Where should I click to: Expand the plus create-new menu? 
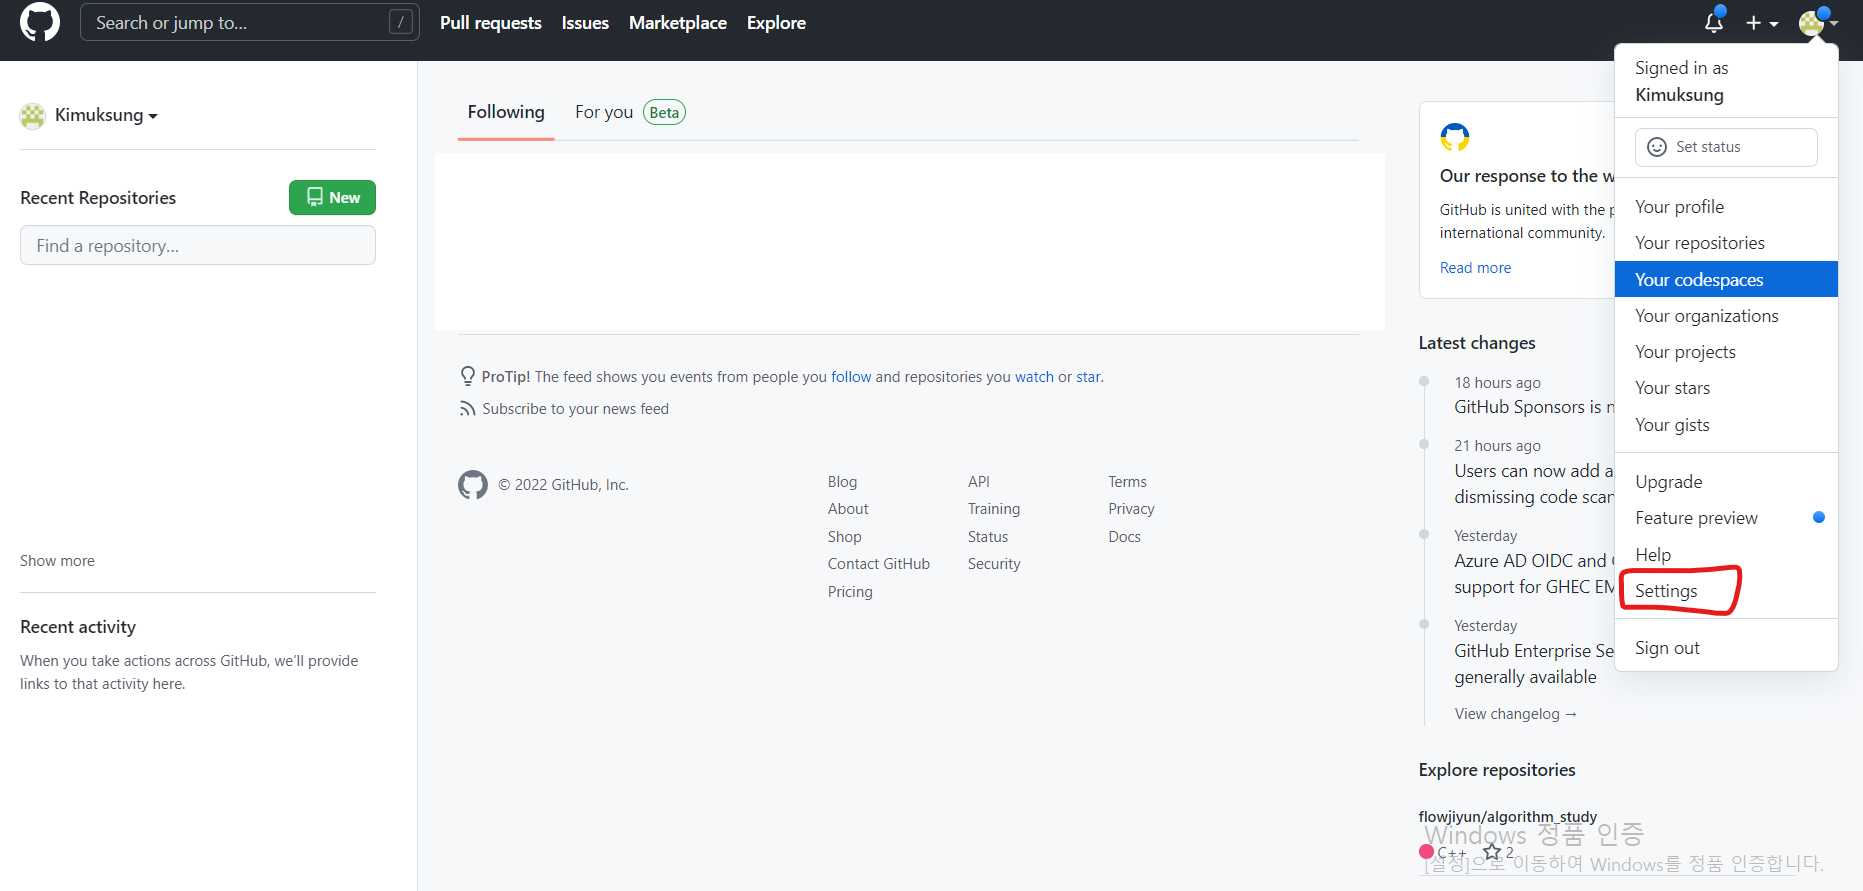point(1762,23)
